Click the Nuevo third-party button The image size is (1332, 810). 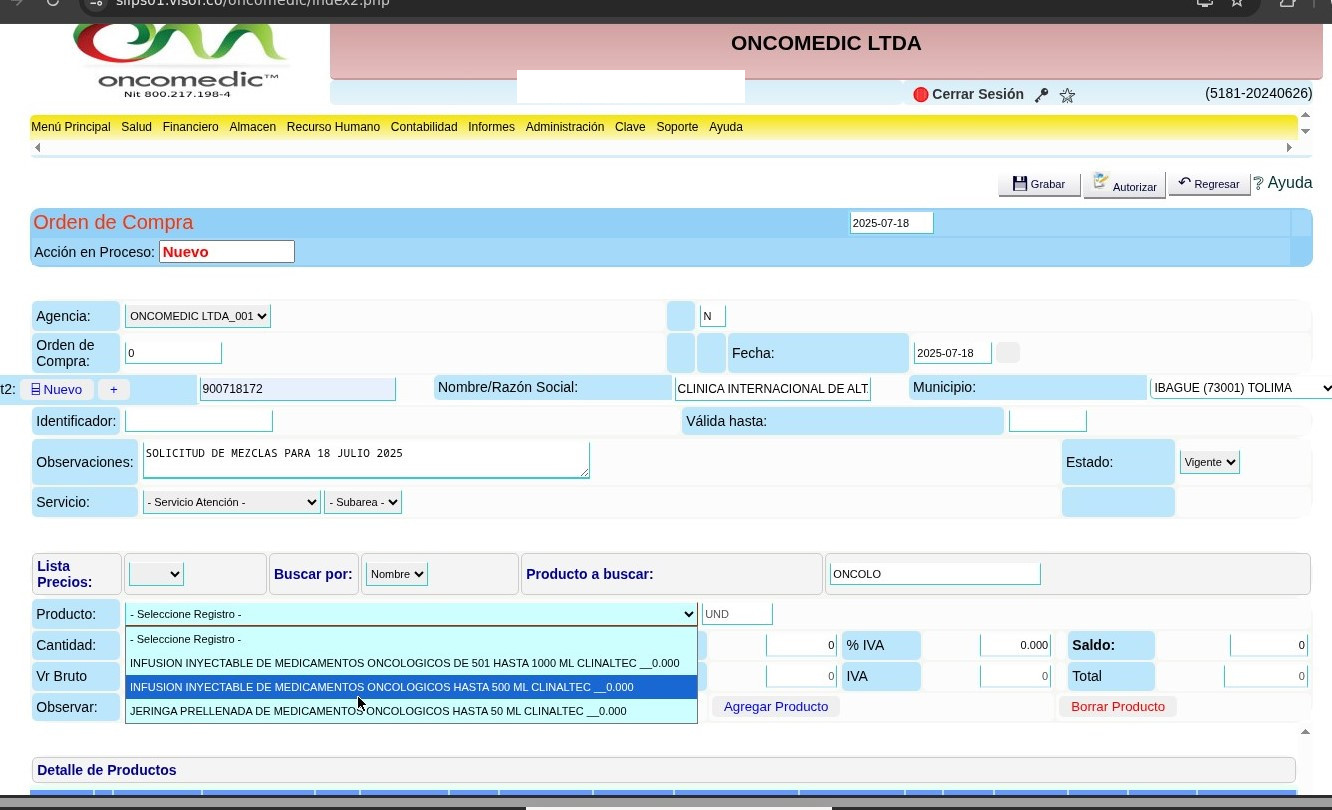point(56,389)
